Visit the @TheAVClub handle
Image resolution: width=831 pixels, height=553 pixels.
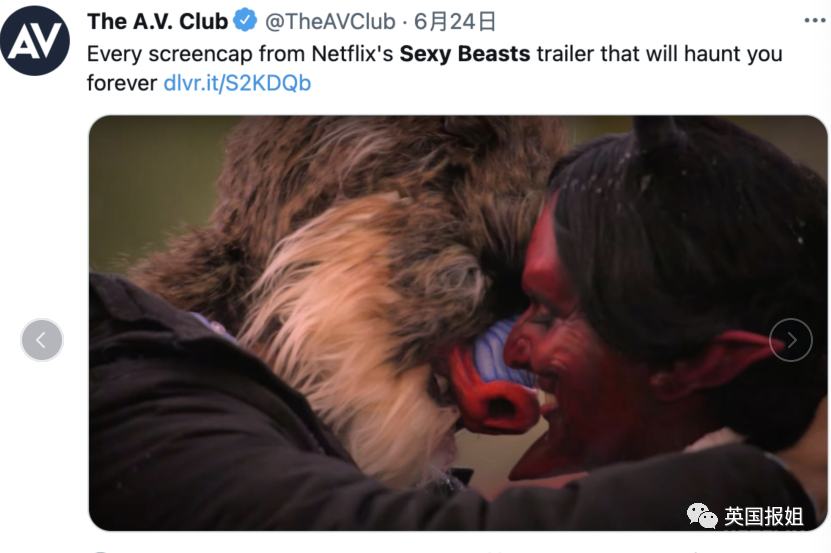[330, 21]
